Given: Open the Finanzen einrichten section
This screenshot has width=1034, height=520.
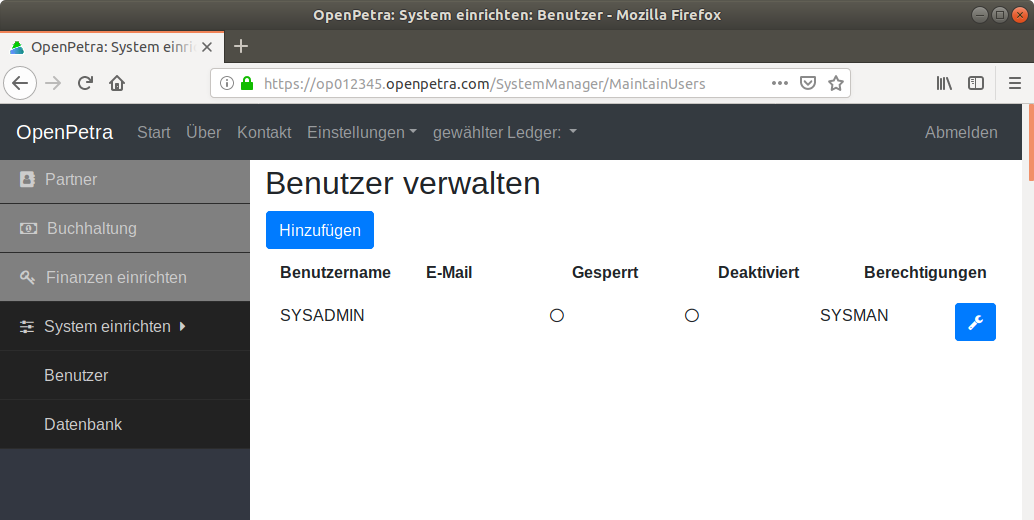Looking at the screenshot, I should point(125,277).
